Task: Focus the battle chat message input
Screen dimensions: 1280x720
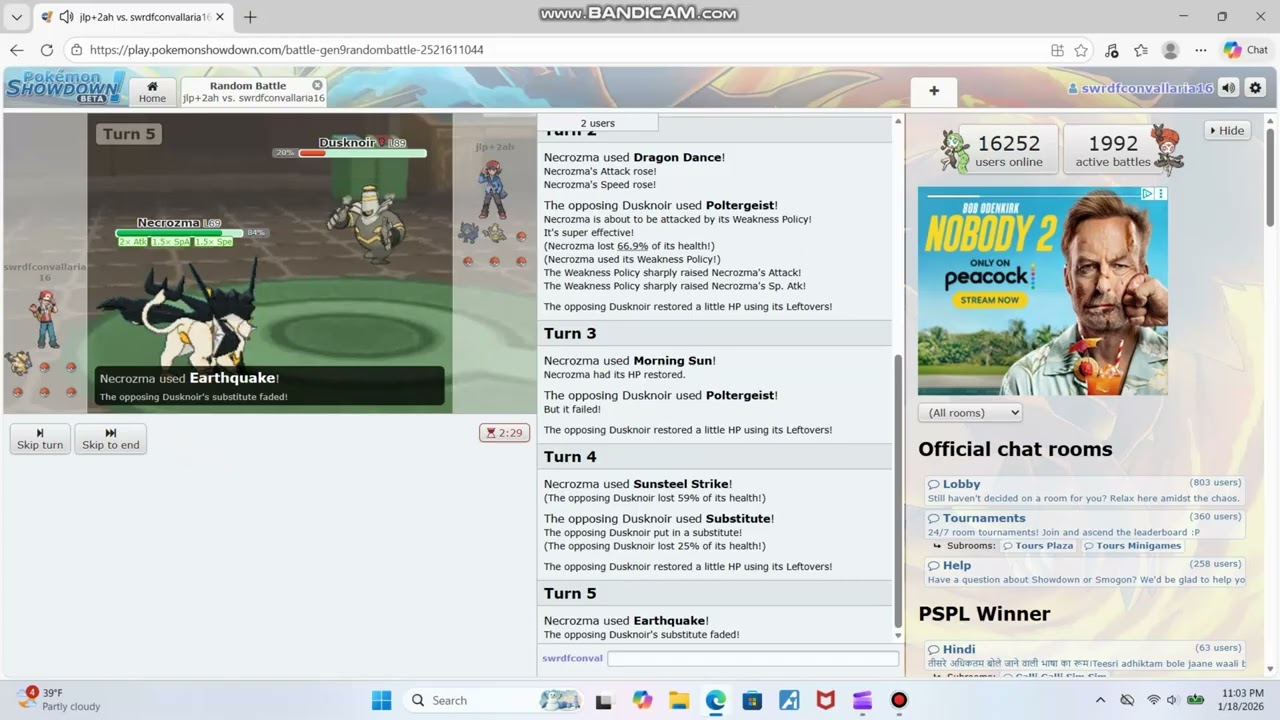Action: tap(752, 659)
